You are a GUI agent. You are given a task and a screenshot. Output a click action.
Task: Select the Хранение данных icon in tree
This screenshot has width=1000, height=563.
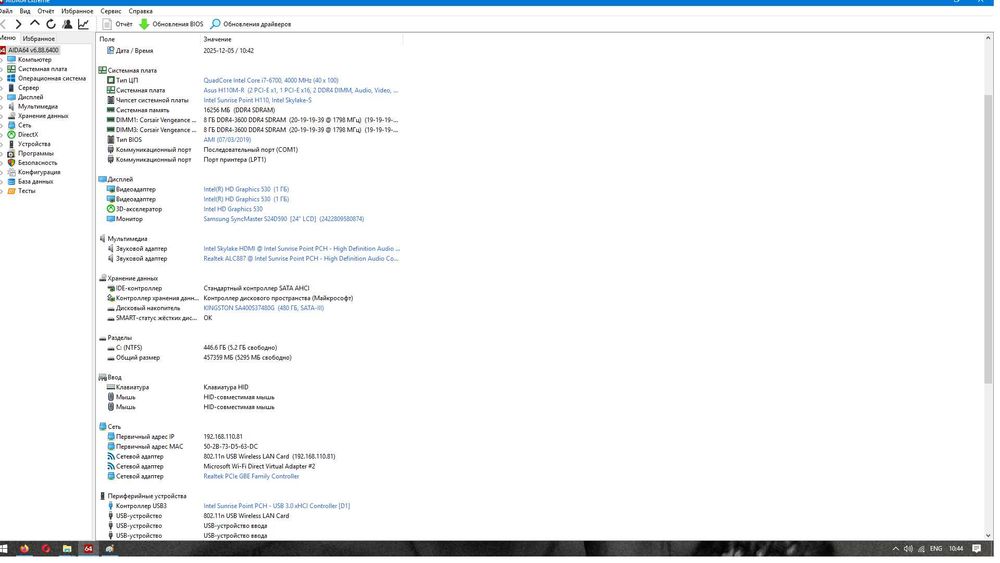[11, 116]
